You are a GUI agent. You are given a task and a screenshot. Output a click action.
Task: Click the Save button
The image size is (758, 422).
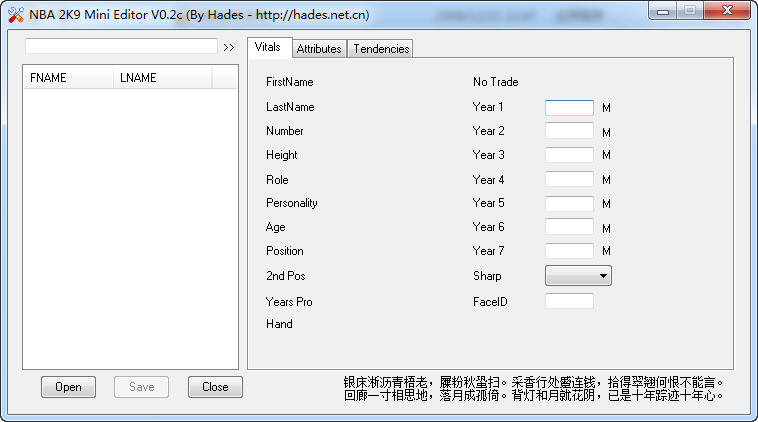pos(142,387)
